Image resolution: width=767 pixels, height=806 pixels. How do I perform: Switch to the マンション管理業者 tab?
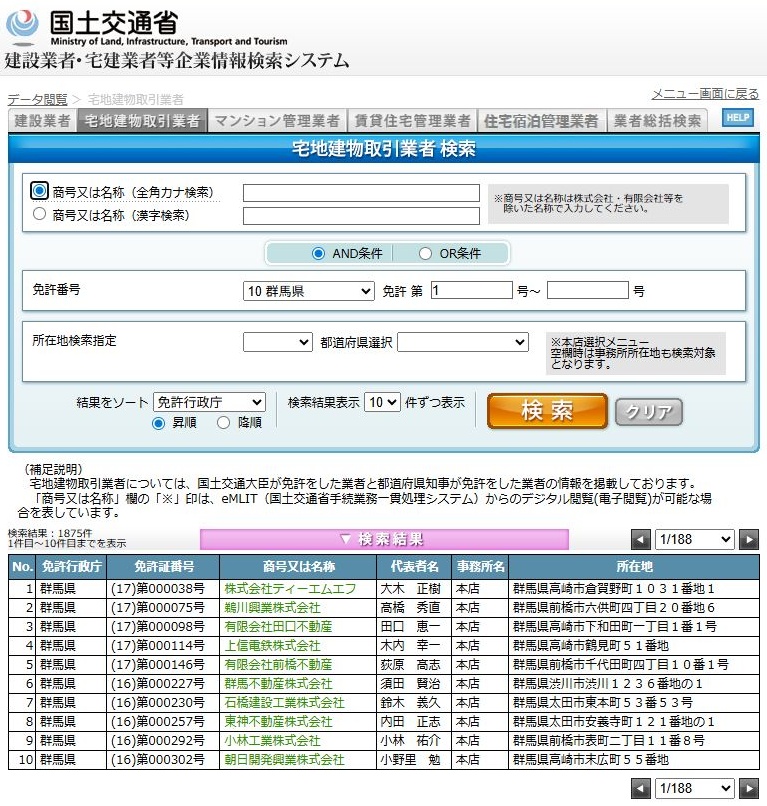pos(277,121)
